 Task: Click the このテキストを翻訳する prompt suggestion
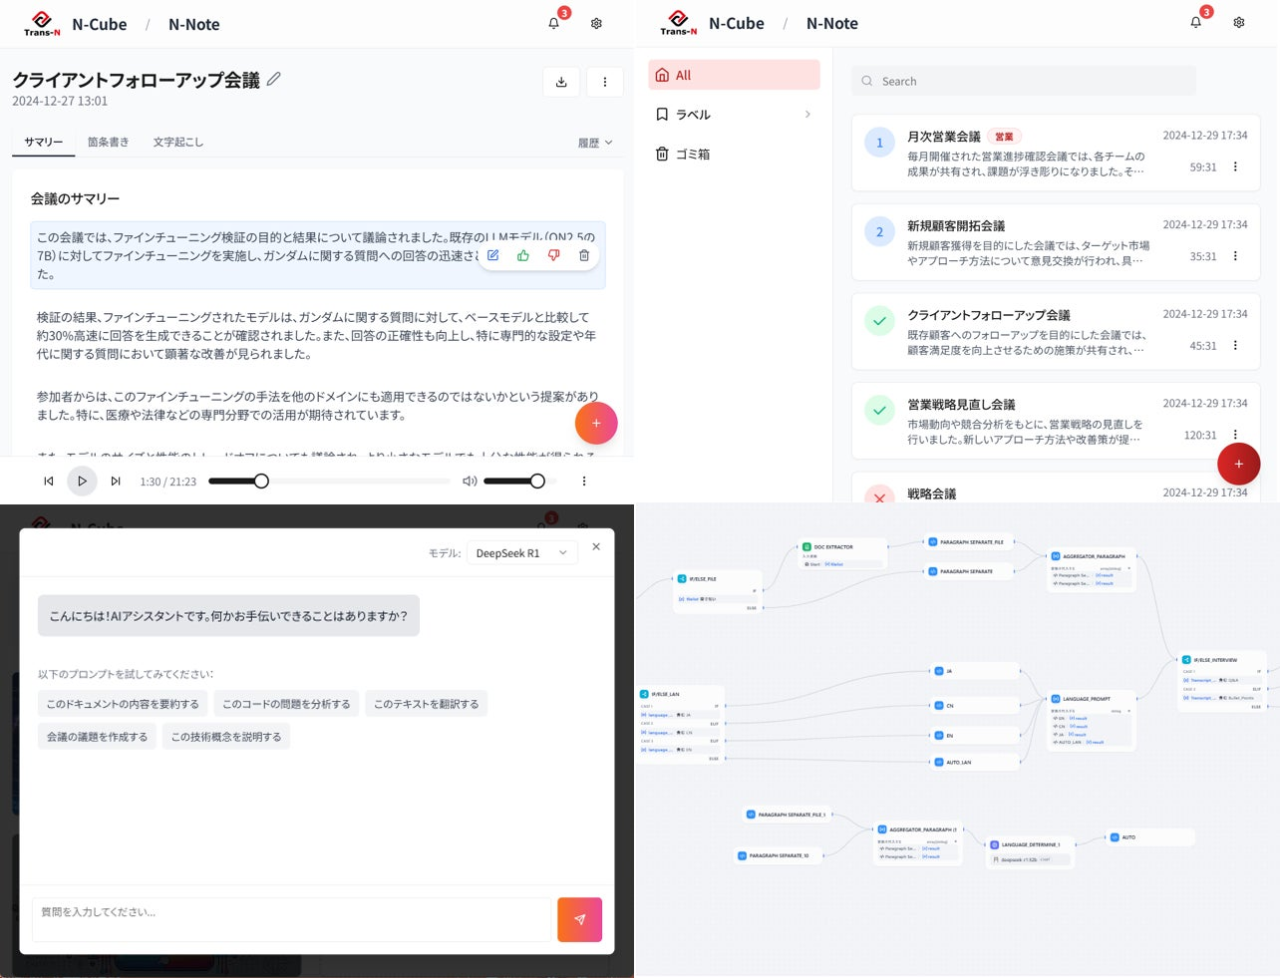[426, 704]
